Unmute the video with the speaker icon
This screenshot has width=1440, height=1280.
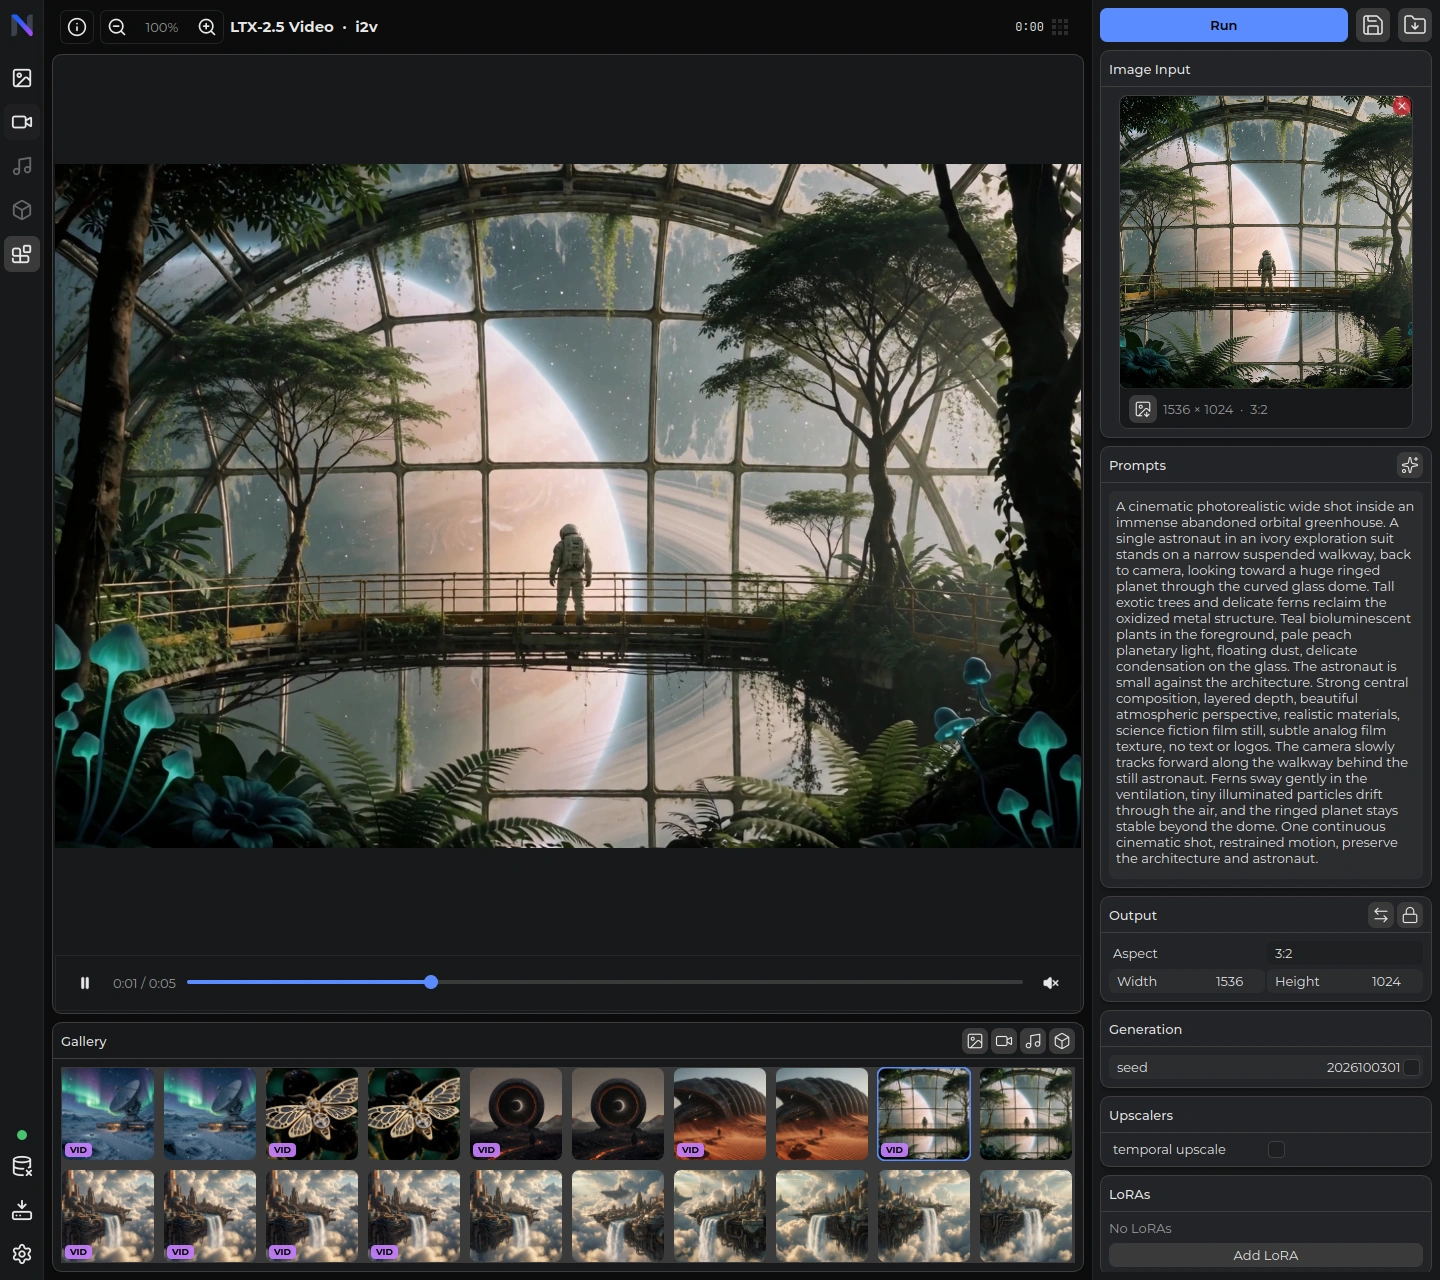pyautogui.click(x=1051, y=983)
